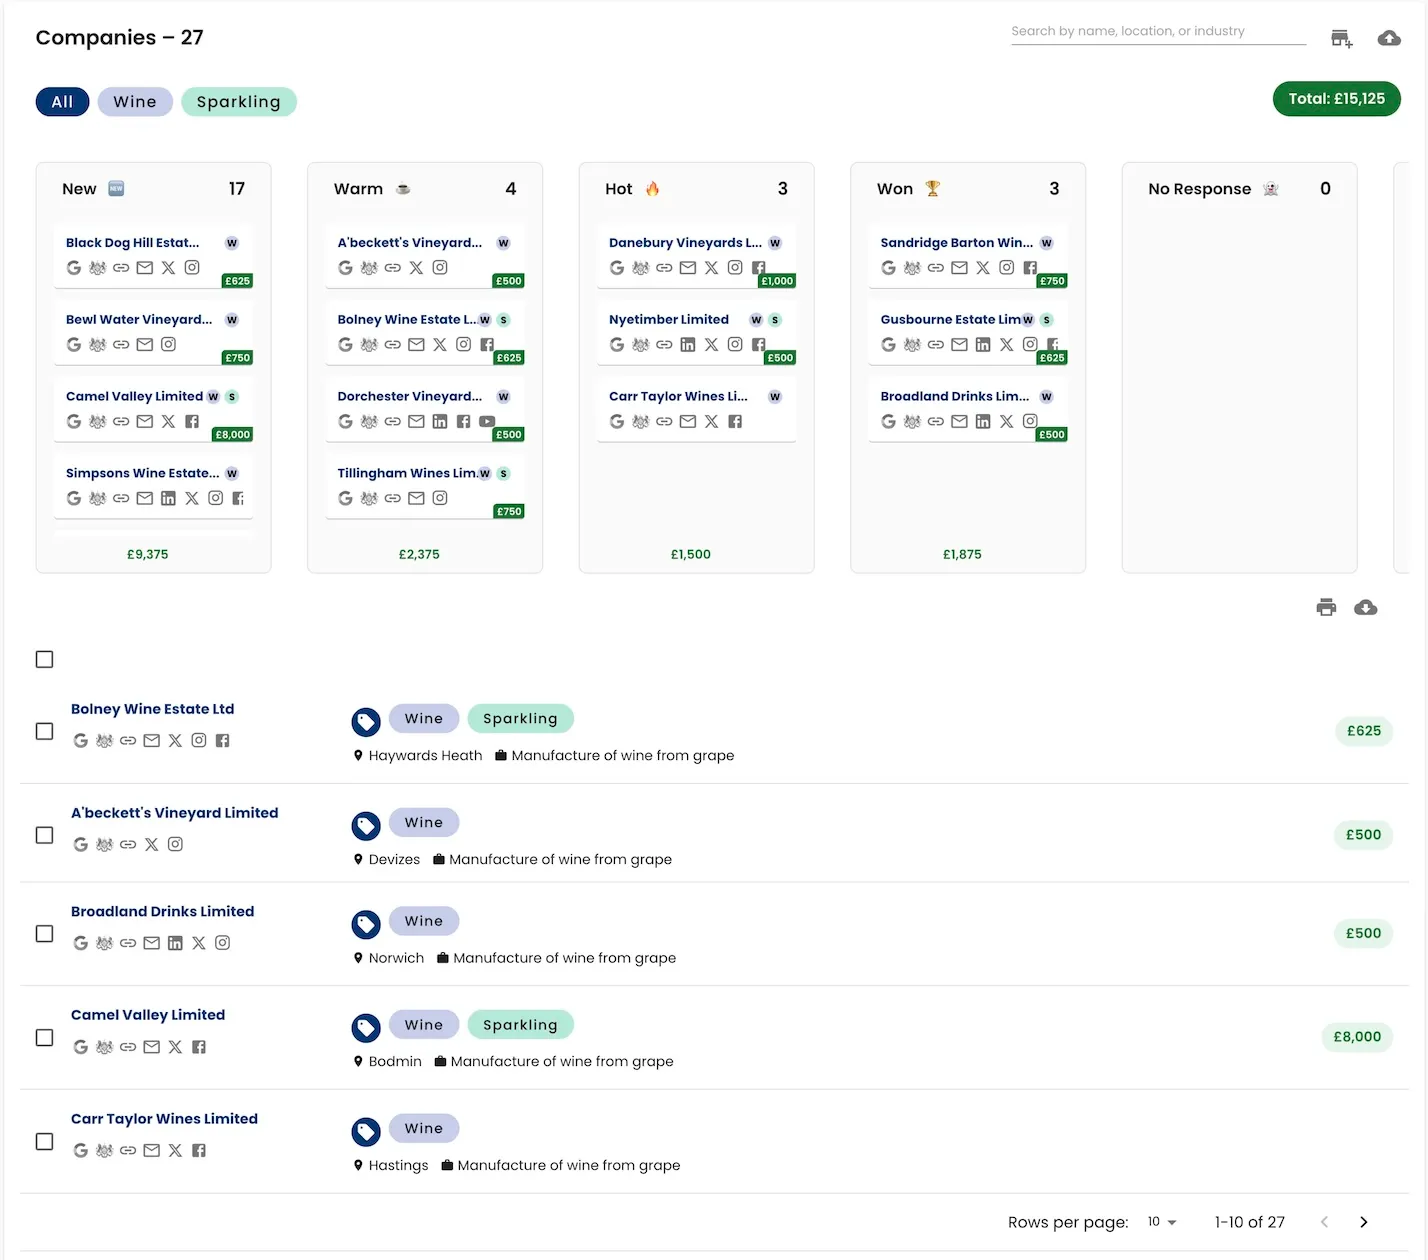Click tag icon in Camel Valley Limited row

[x=366, y=1028]
